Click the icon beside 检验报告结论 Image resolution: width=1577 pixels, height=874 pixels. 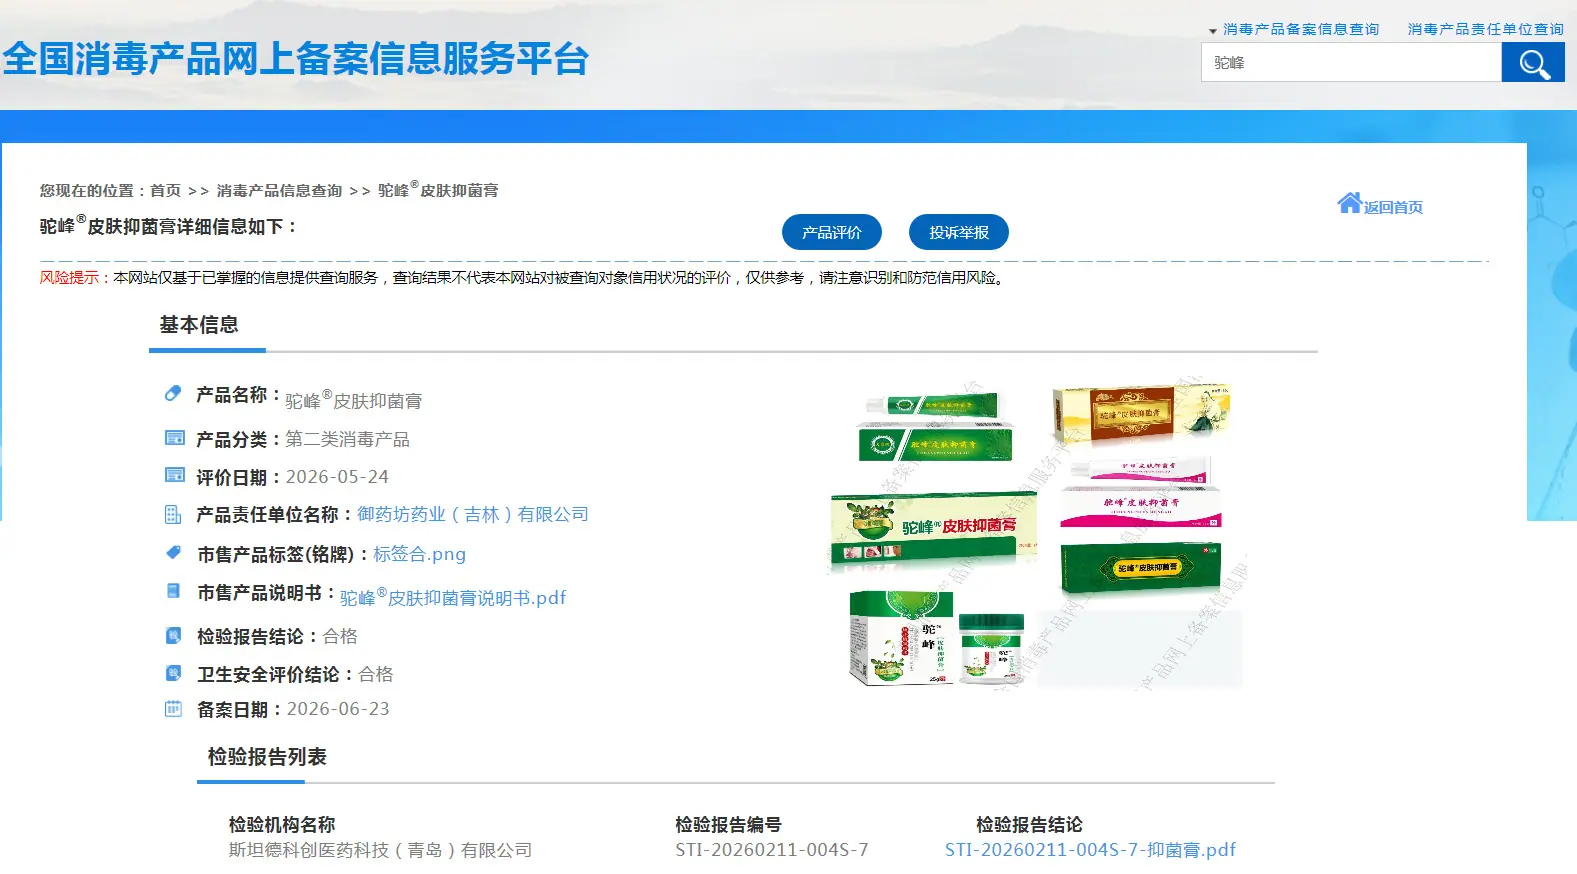point(173,635)
